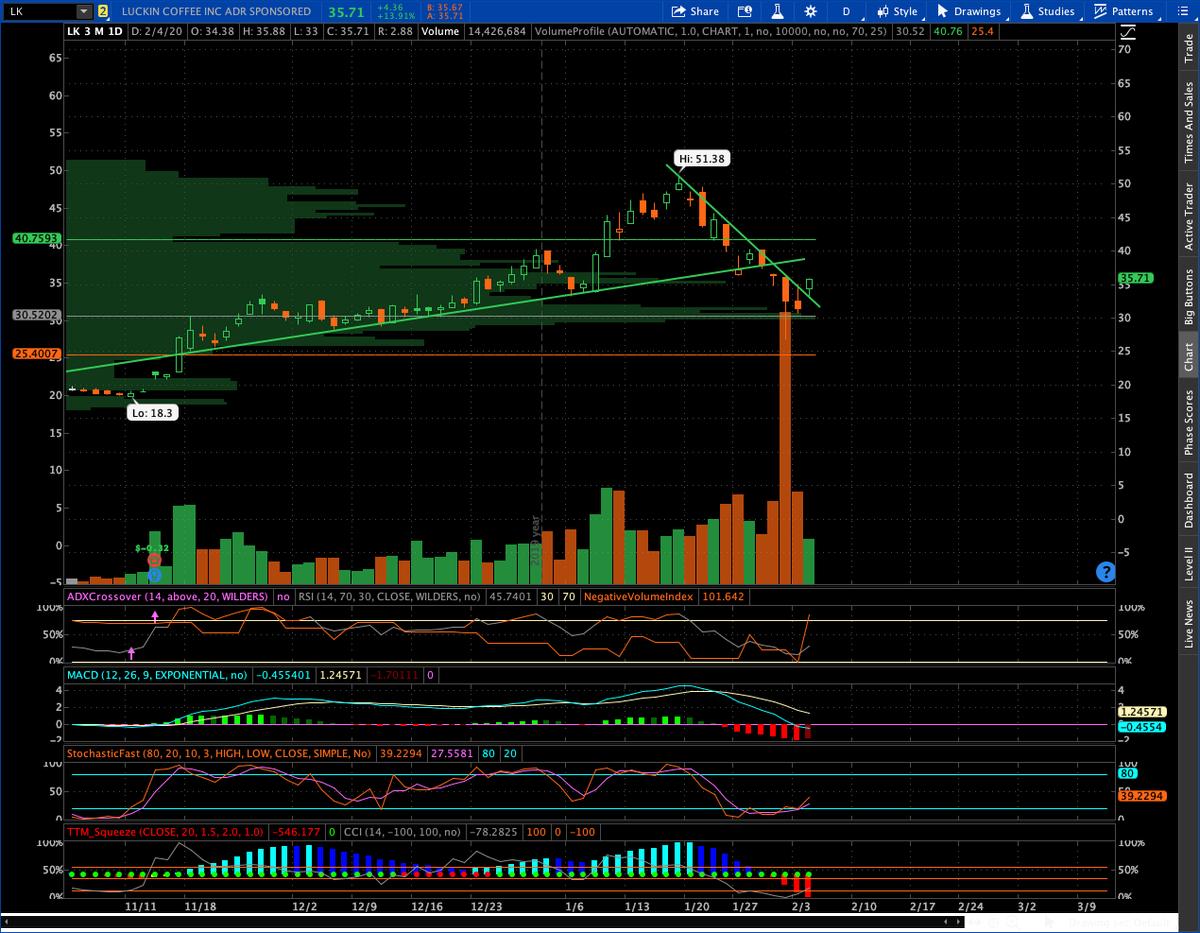1200x933 pixels.
Task: Click the Share arrow icon
Action: tap(679, 12)
